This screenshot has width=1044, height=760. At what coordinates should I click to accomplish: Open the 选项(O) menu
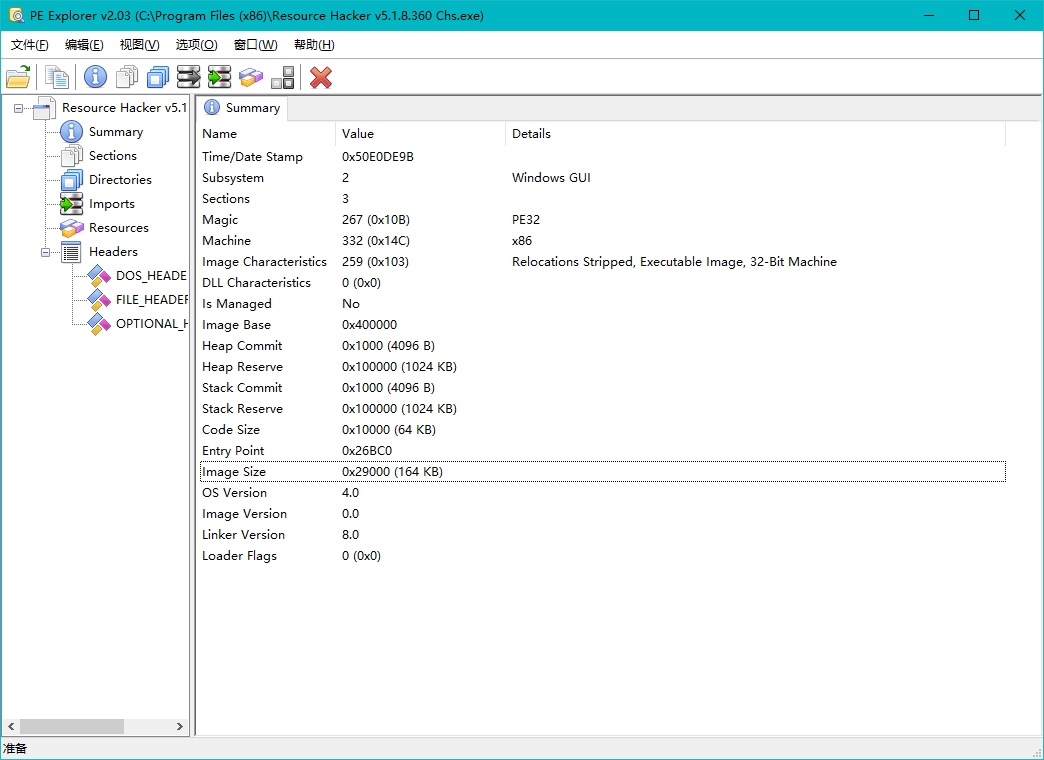196,45
